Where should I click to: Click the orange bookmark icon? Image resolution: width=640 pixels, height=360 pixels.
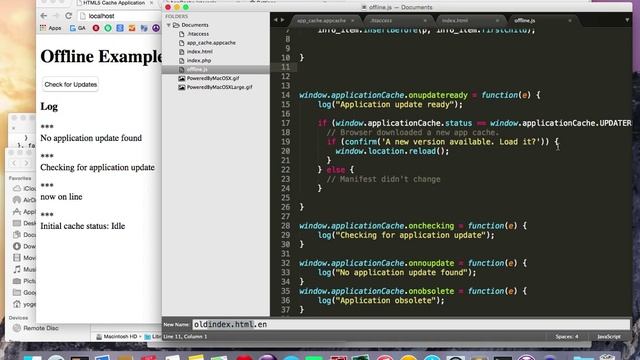(132, 28)
